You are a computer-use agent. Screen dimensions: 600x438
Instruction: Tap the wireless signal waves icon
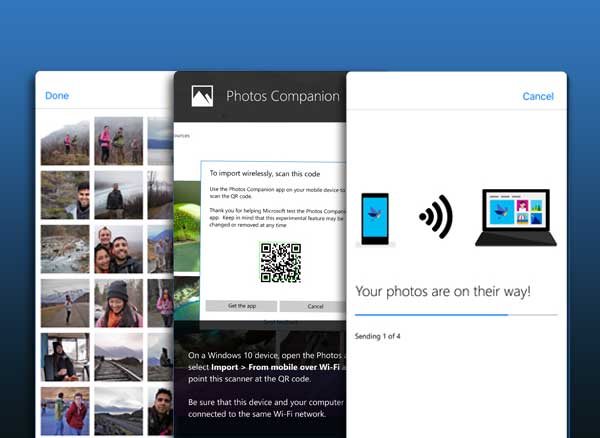click(x=436, y=217)
